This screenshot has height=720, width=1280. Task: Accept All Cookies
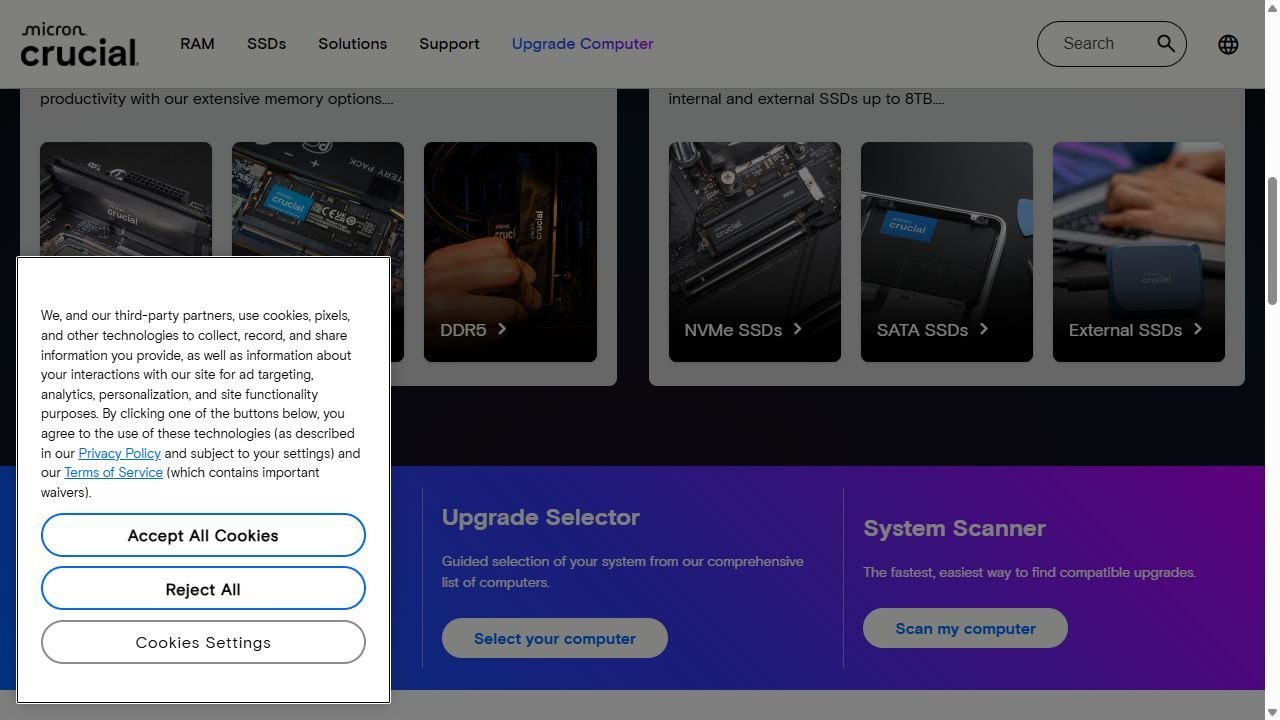[203, 535]
